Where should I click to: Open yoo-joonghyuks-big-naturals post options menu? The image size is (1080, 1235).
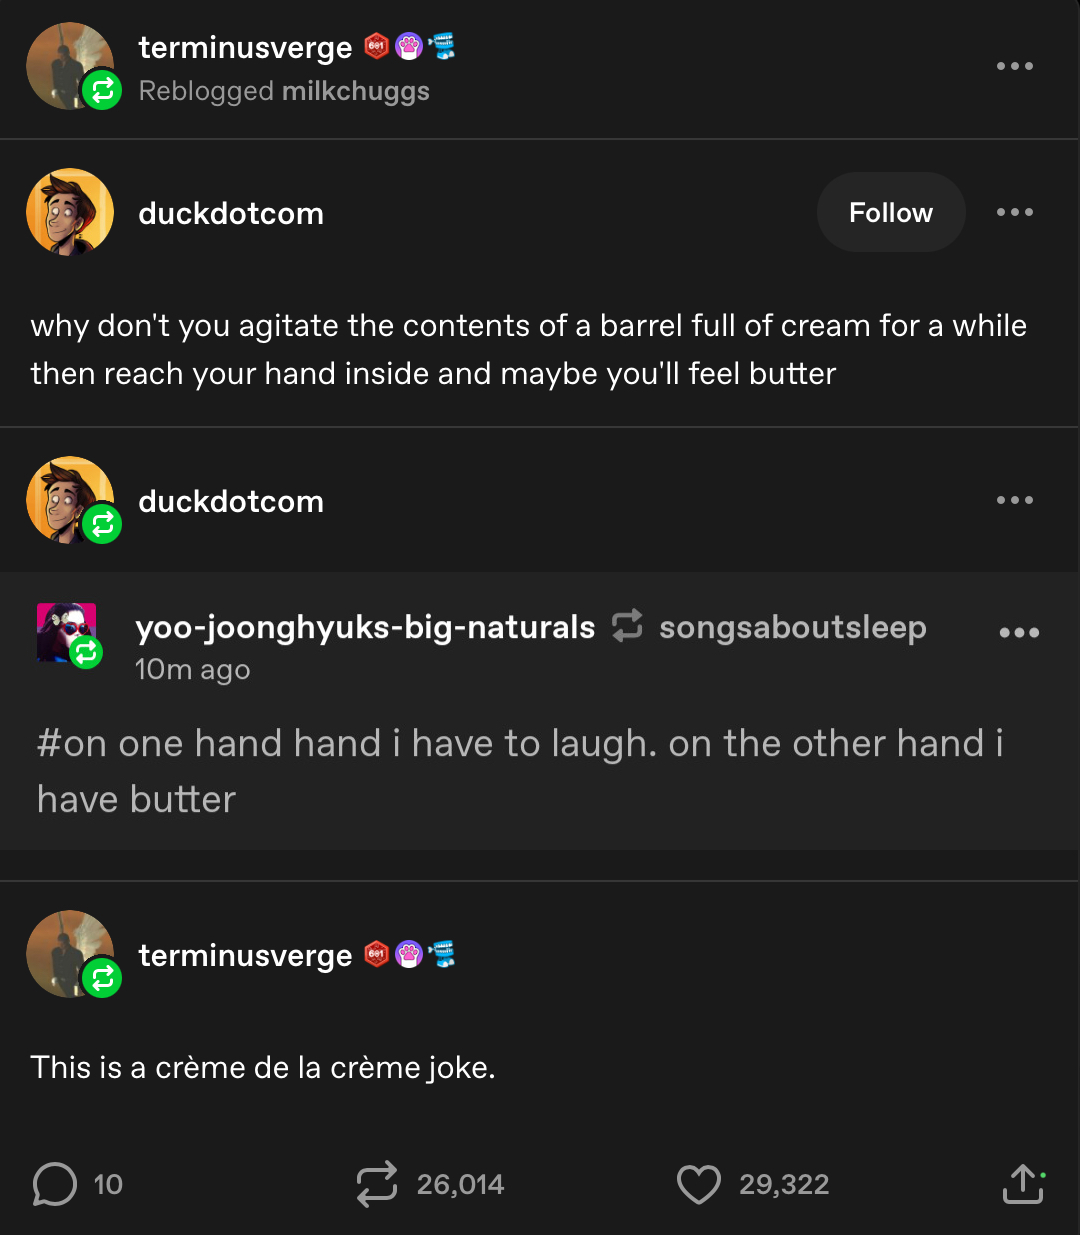point(1019,632)
